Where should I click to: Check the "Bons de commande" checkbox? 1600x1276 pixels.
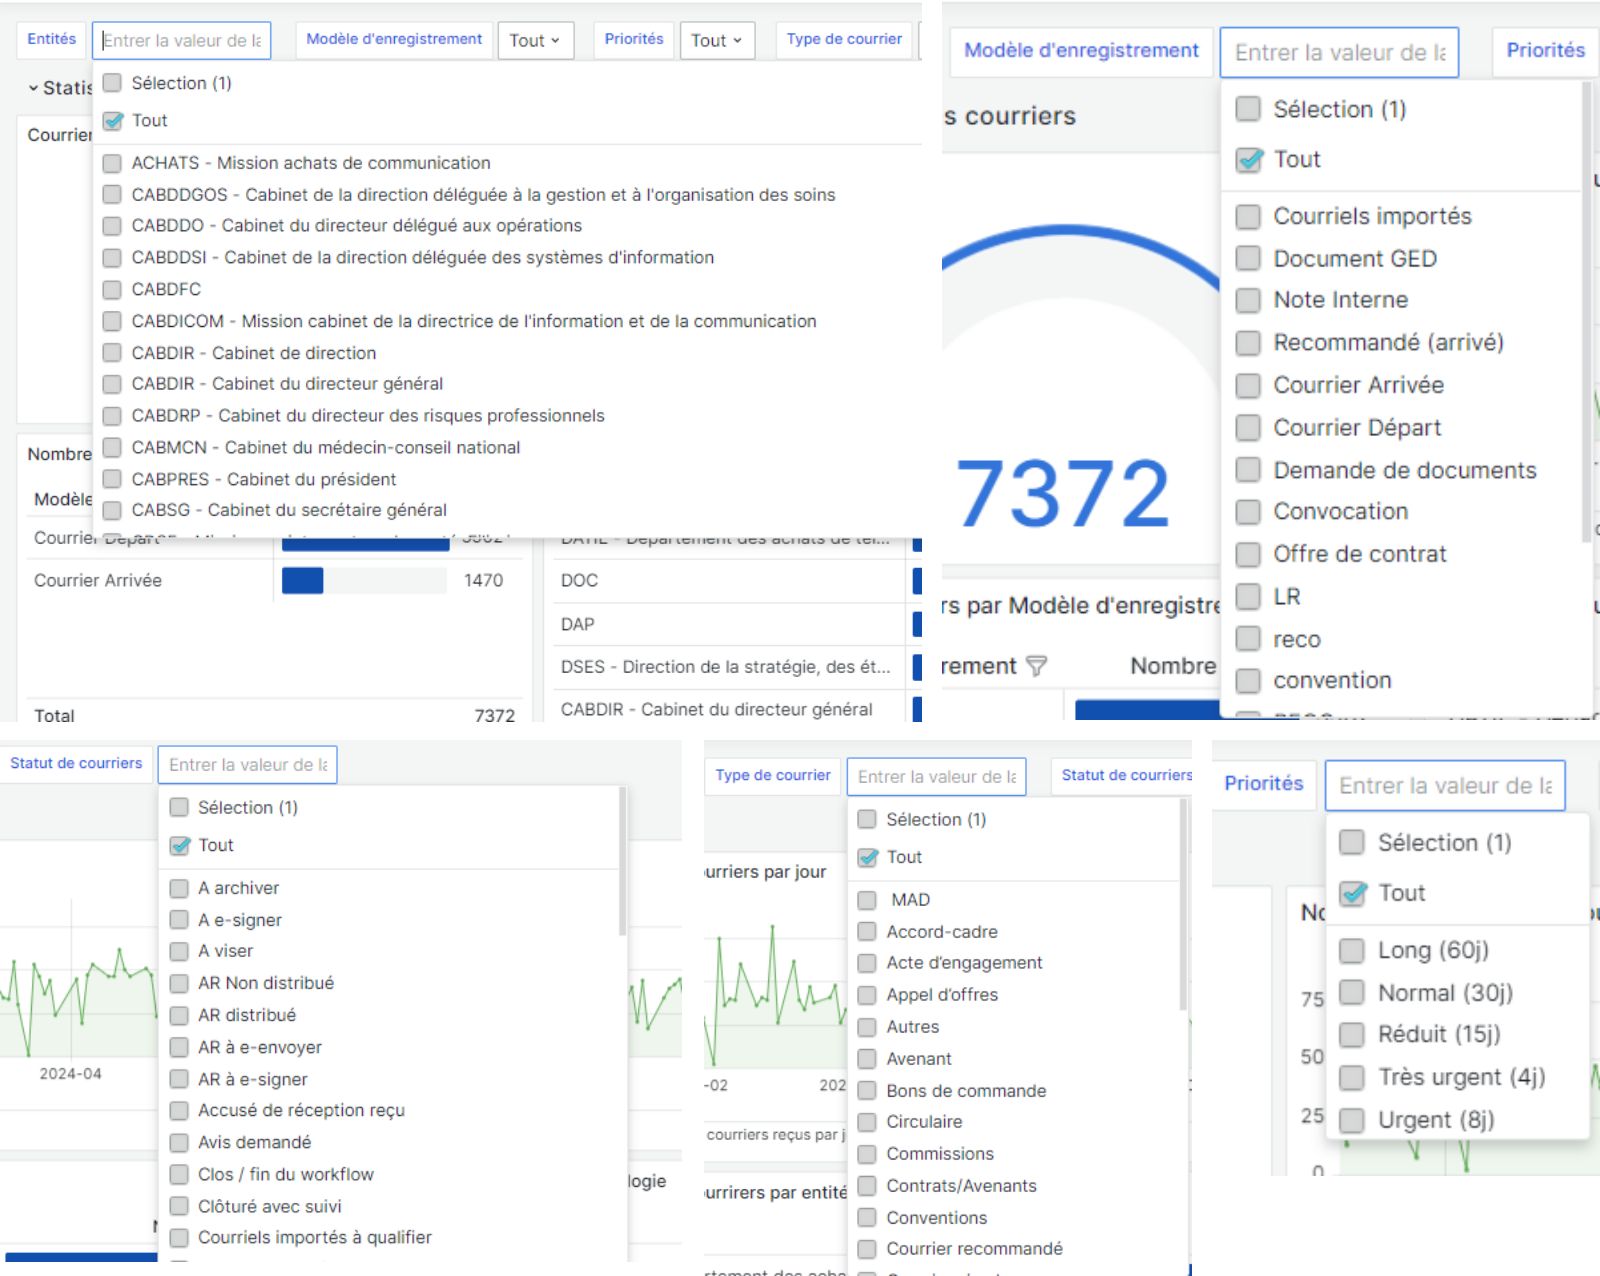coord(867,1091)
